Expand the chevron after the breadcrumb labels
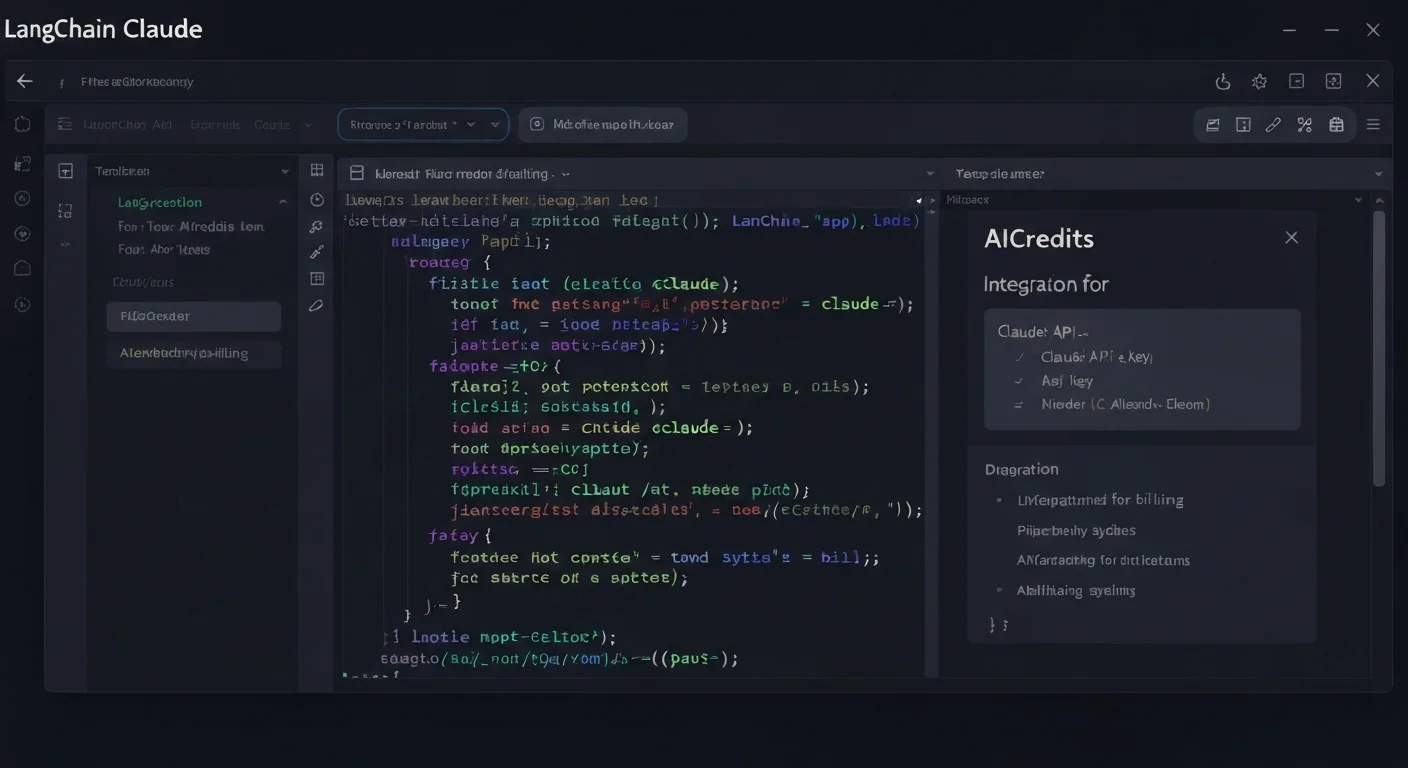Viewport: 1408px width, 768px height. pos(308,126)
